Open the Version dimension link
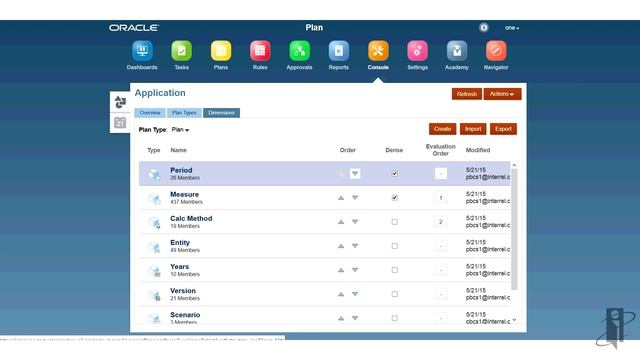The height and width of the screenshot is (360, 640). (183, 291)
